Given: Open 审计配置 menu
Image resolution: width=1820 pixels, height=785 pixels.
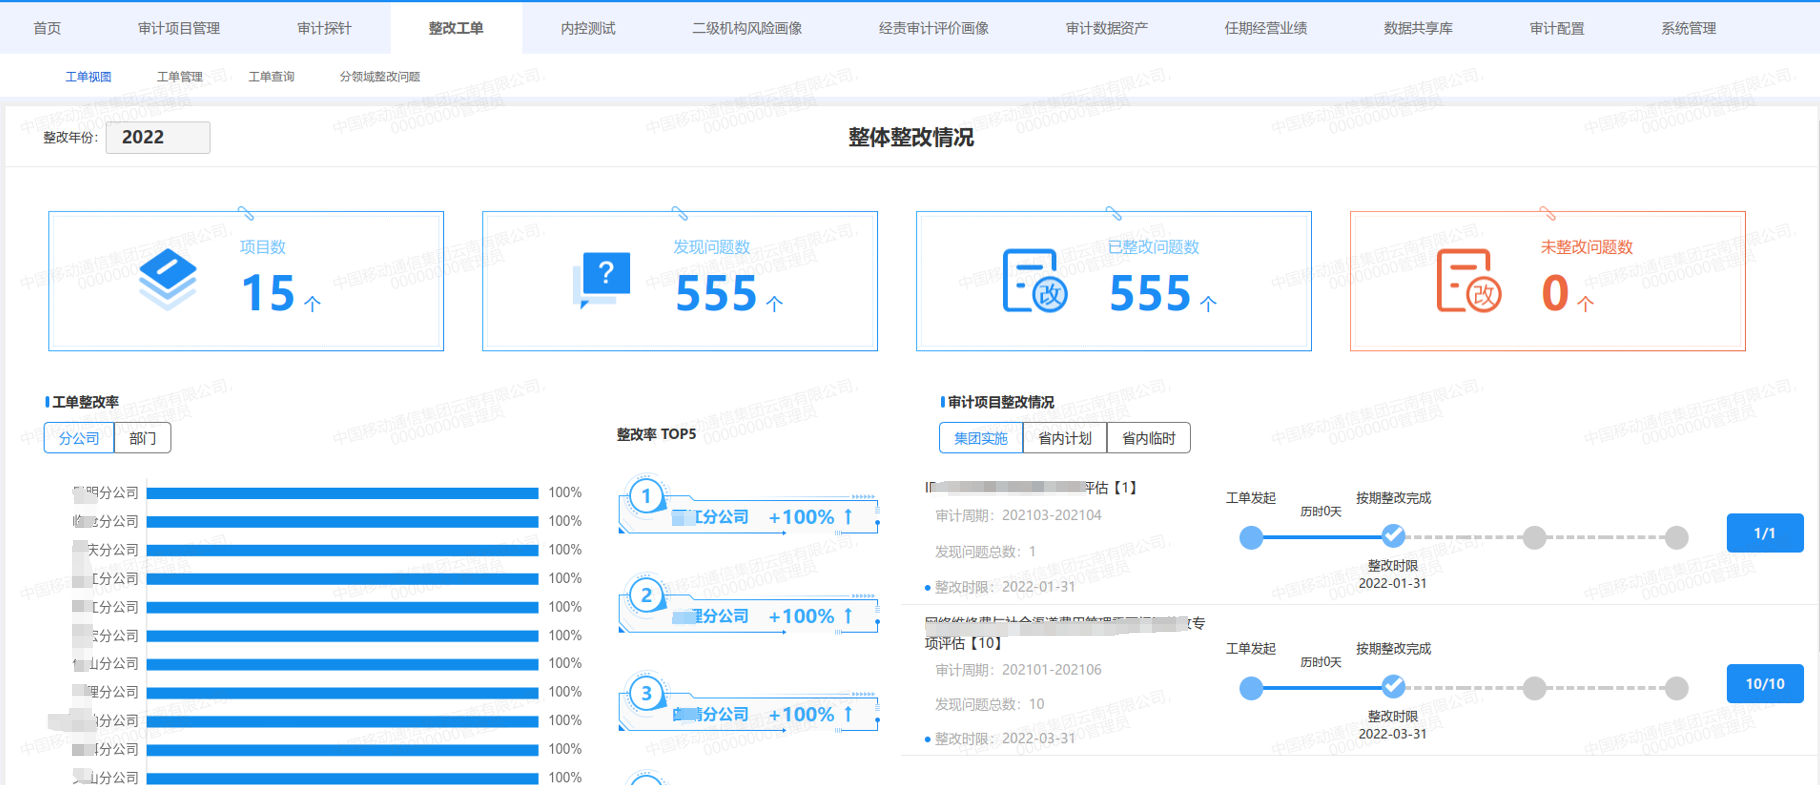Looking at the screenshot, I should 1557,28.
